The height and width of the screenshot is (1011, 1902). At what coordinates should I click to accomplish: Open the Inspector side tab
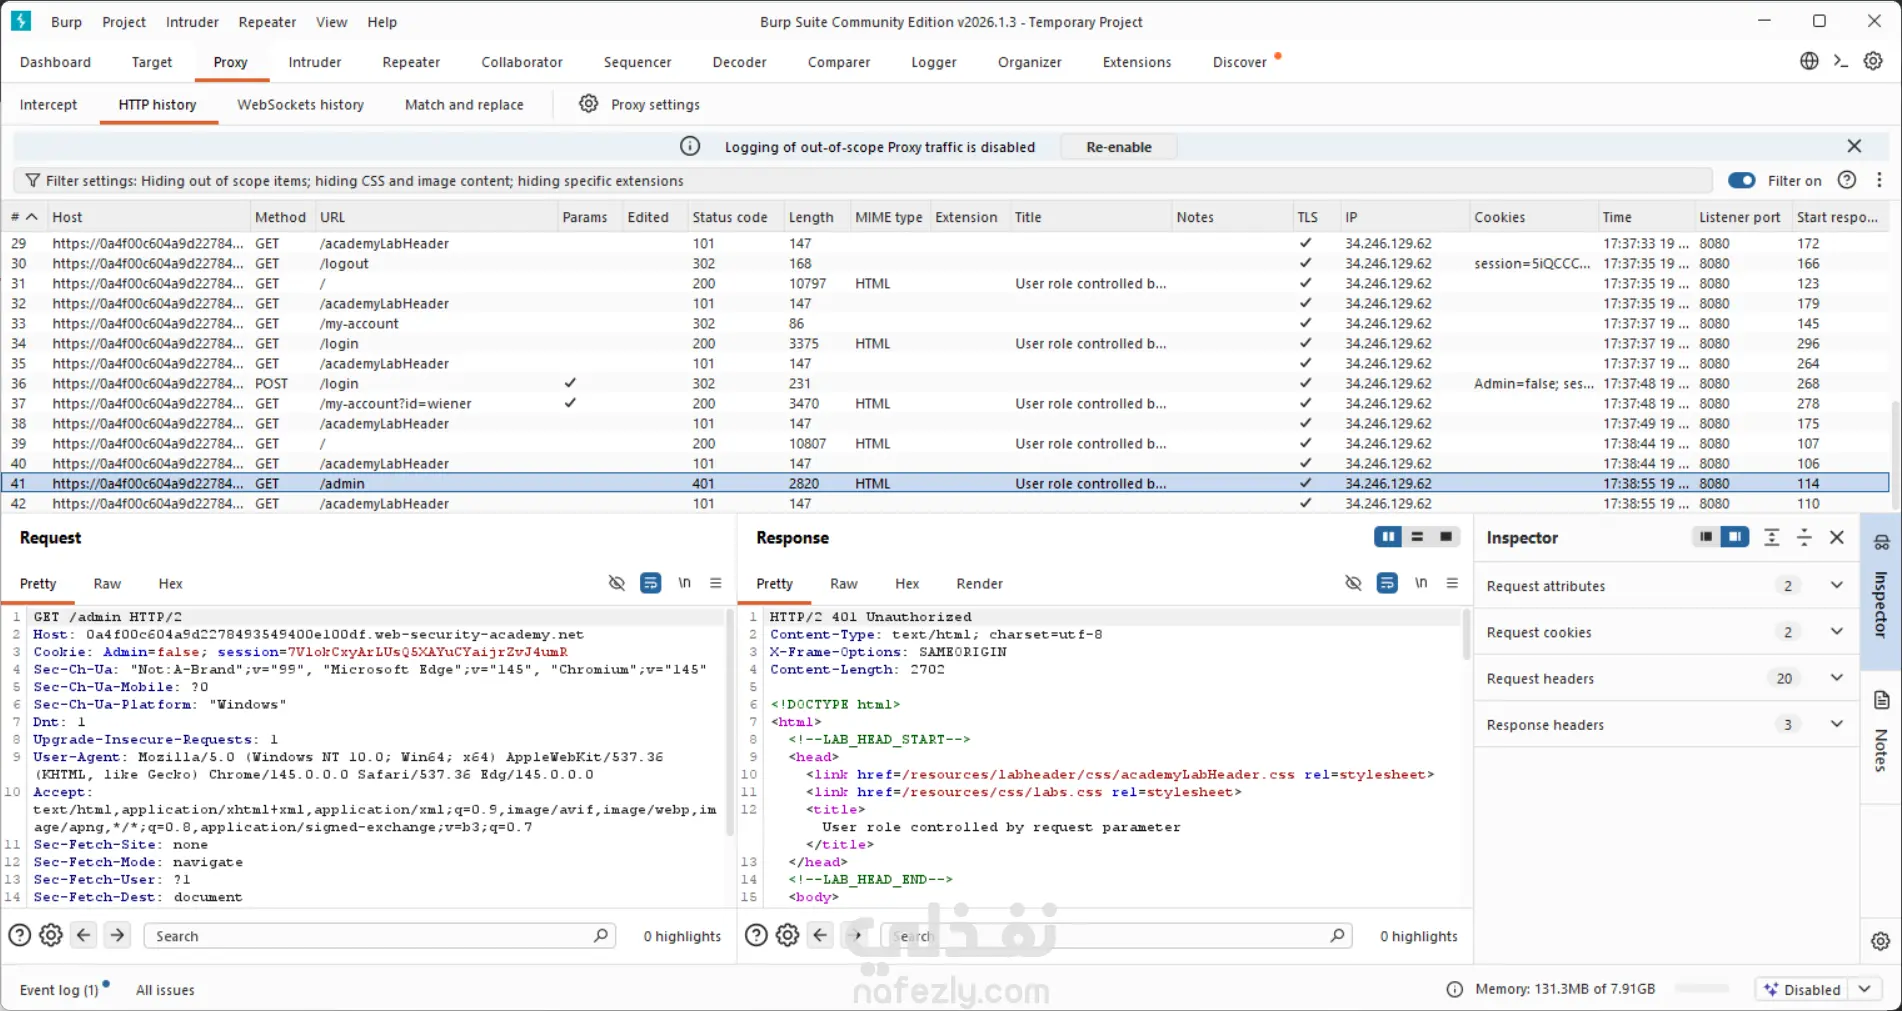[1881, 592]
